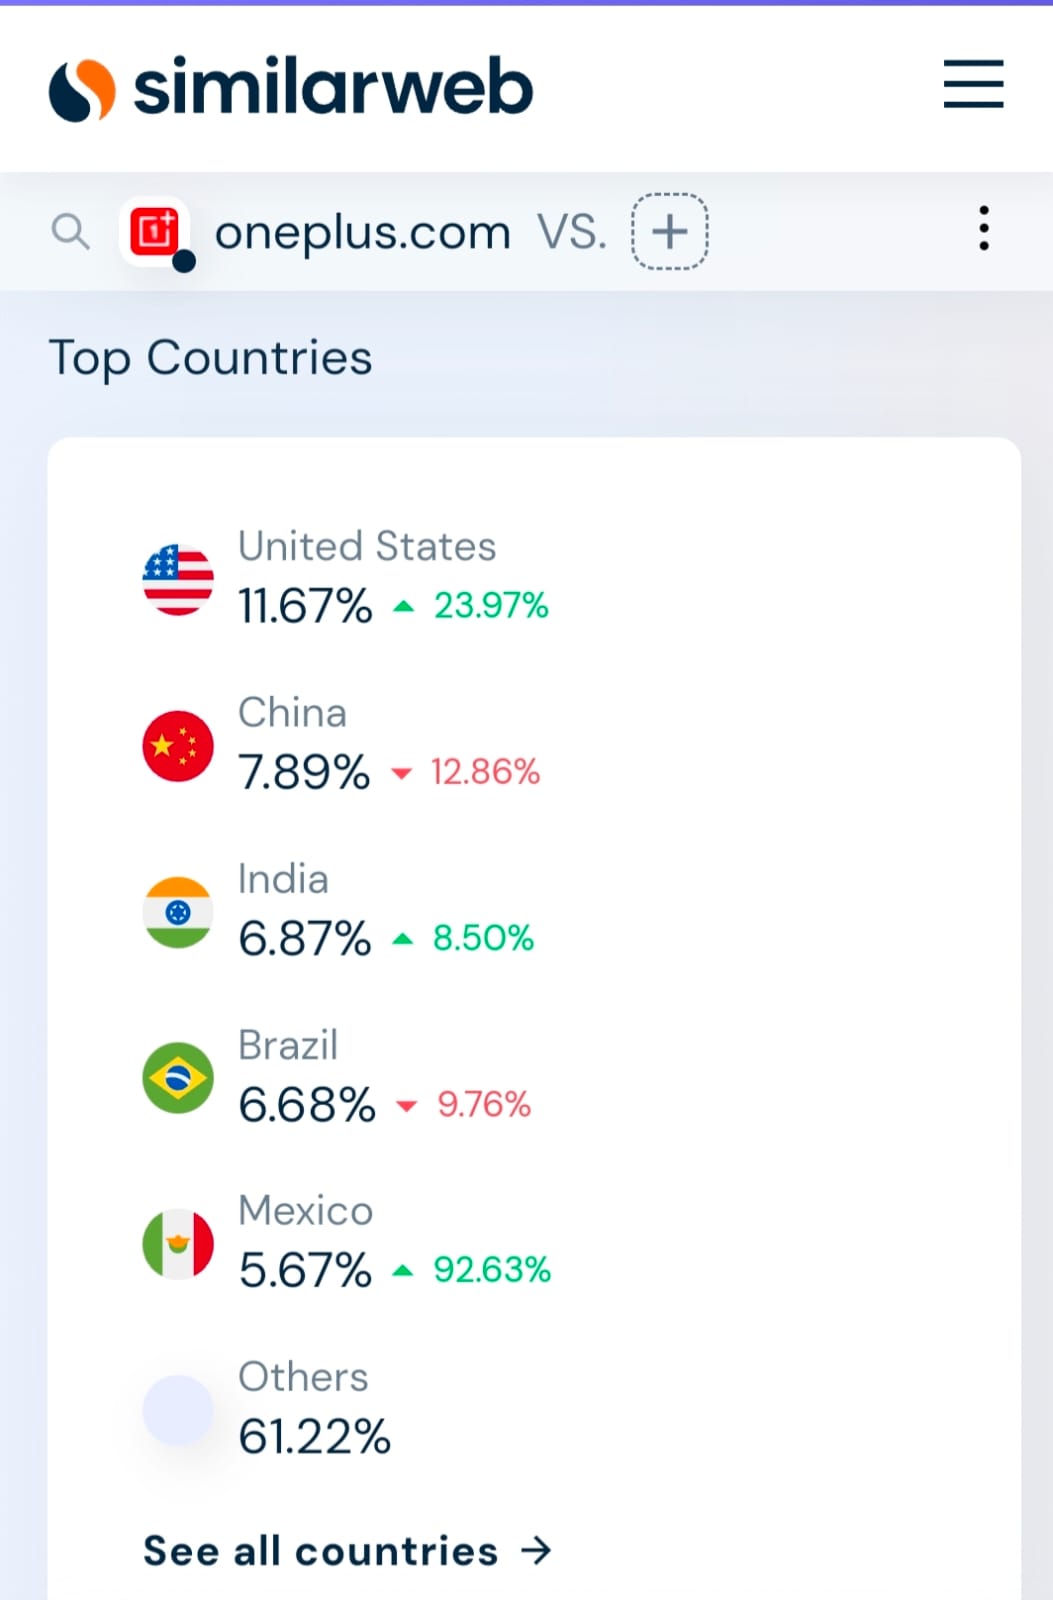Click the Others legend color circle
The width and height of the screenshot is (1053, 1600).
click(x=178, y=1410)
